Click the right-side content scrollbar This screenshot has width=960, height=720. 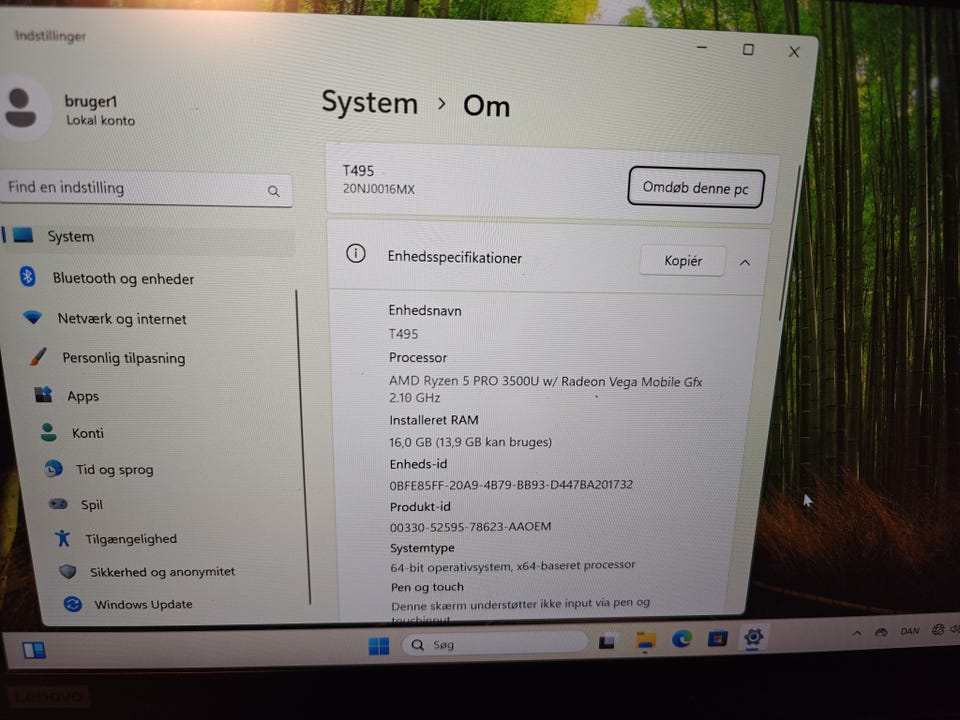790,242
